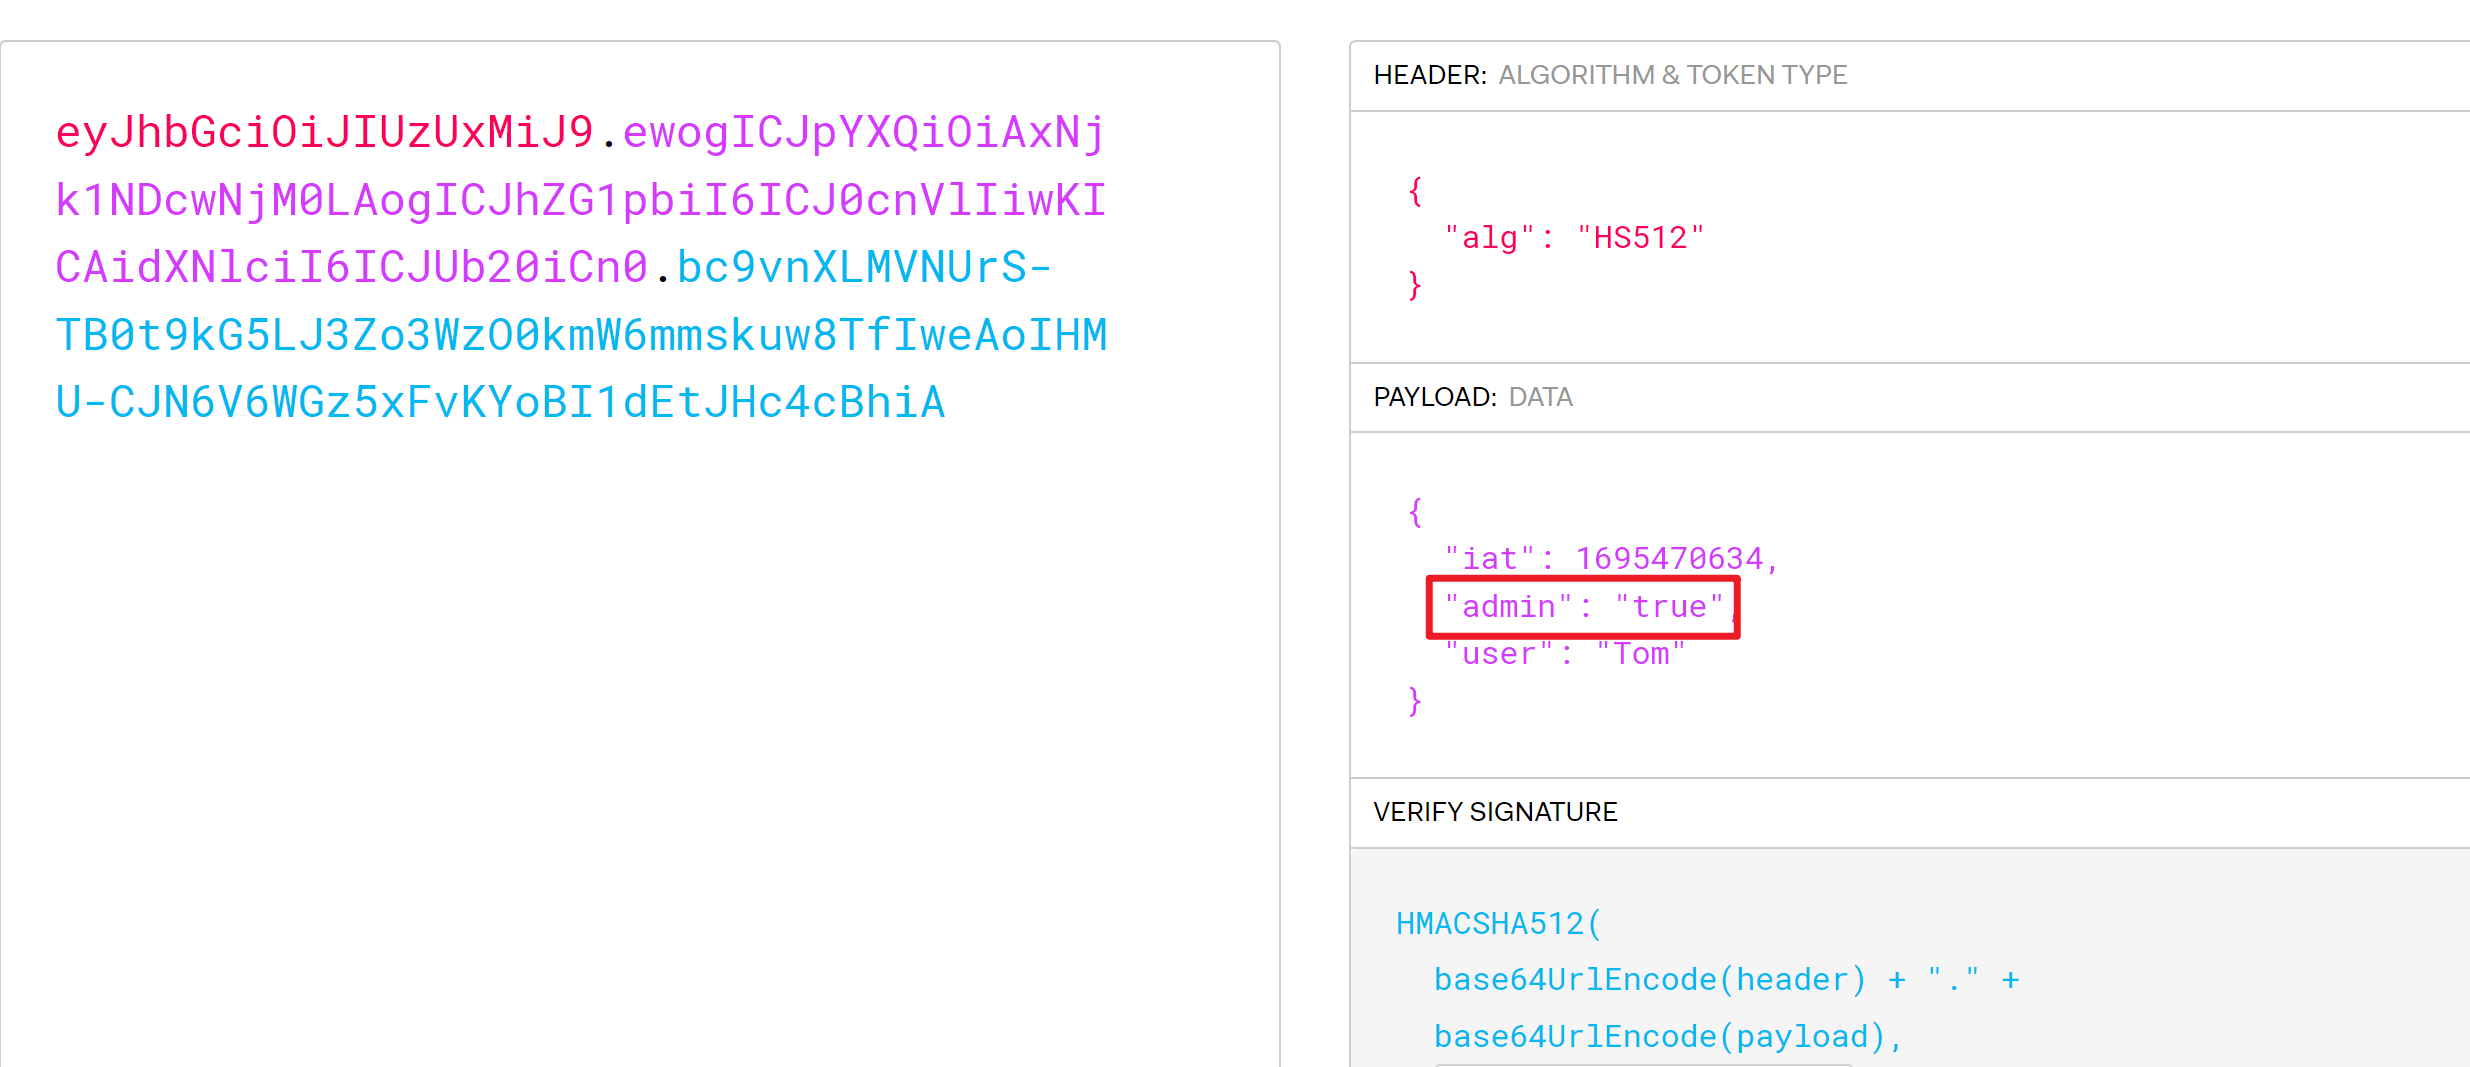
Task: Click the signature line starting TB0t9kG5LJ3Zo3
Action: point(581,335)
